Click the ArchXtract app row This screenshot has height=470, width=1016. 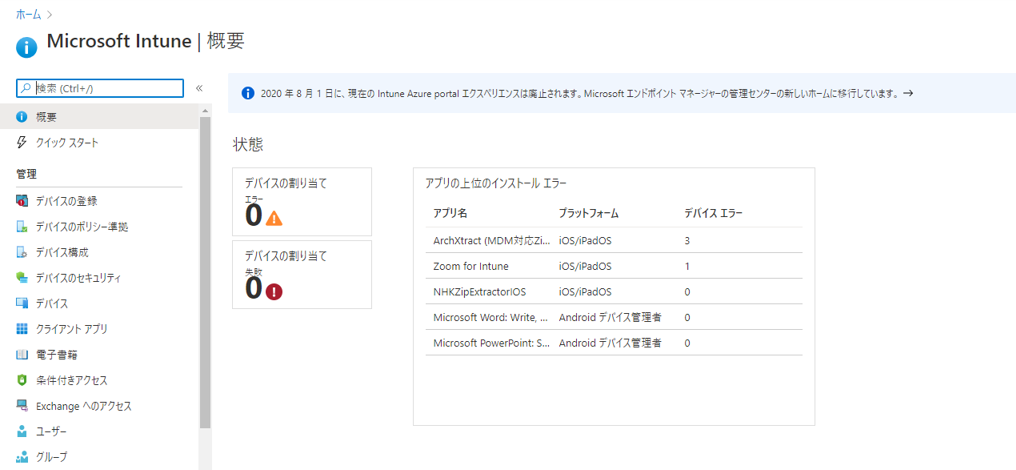point(490,240)
